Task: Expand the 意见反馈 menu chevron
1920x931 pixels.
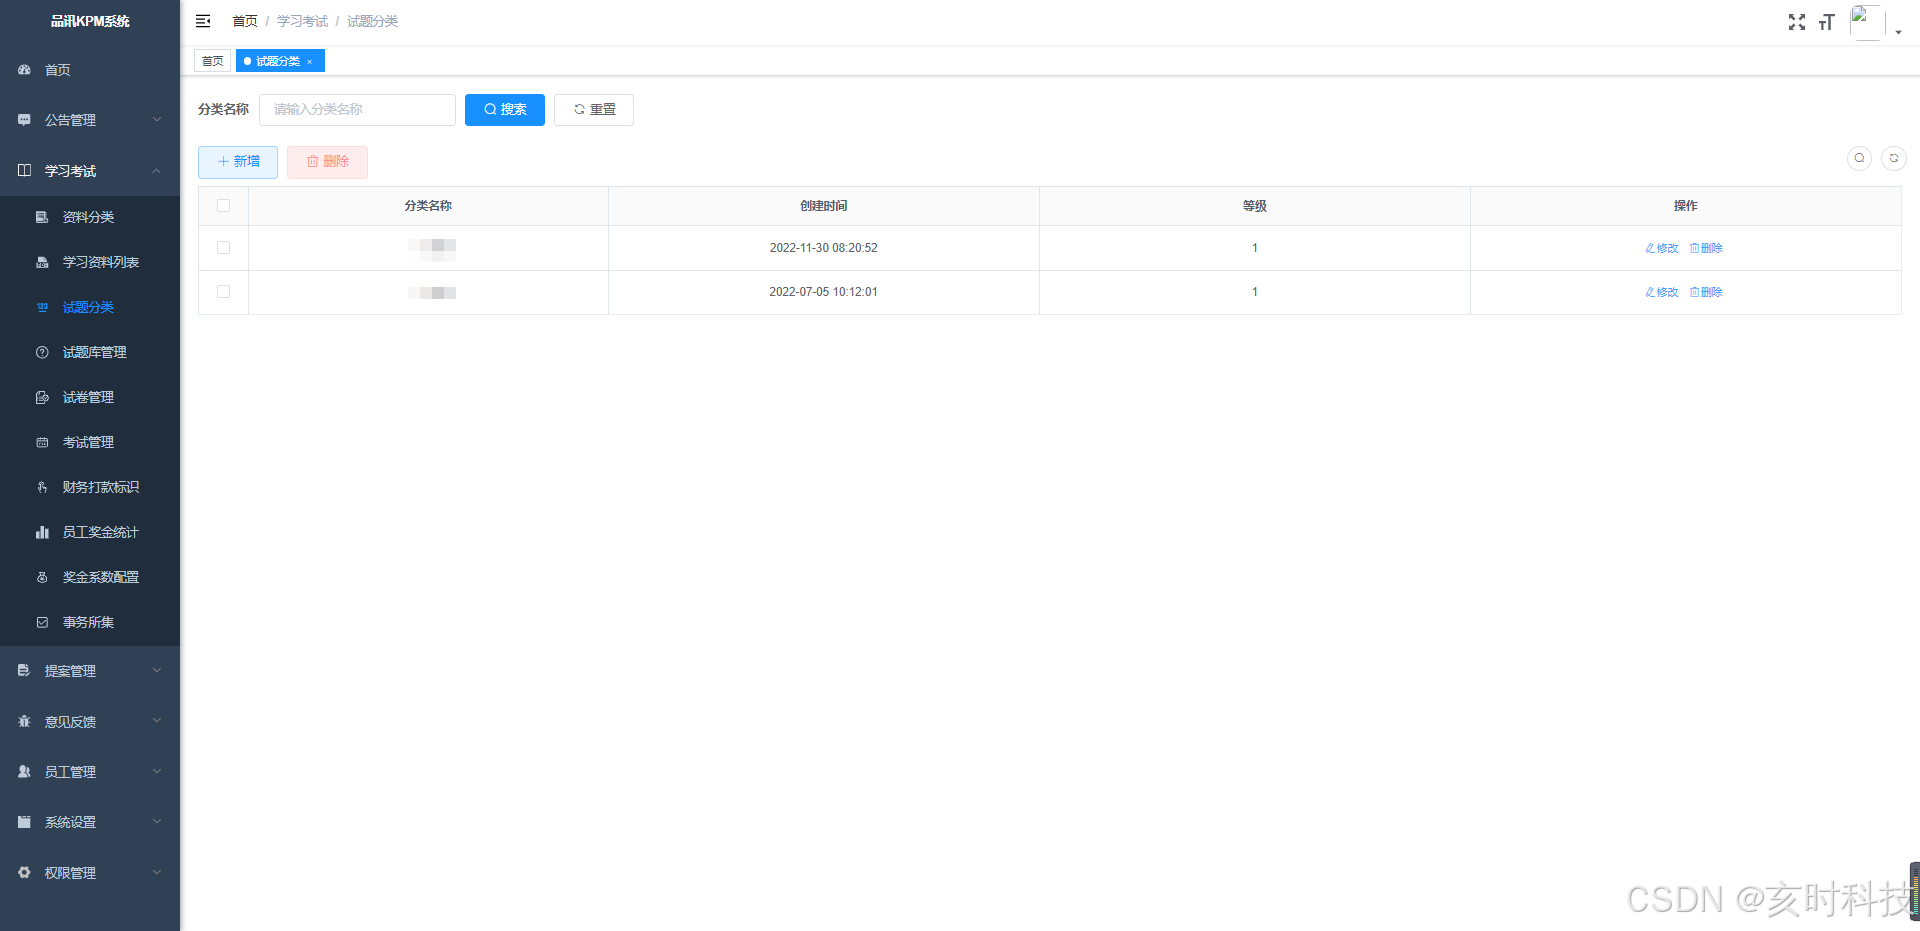Action: (x=157, y=721)
